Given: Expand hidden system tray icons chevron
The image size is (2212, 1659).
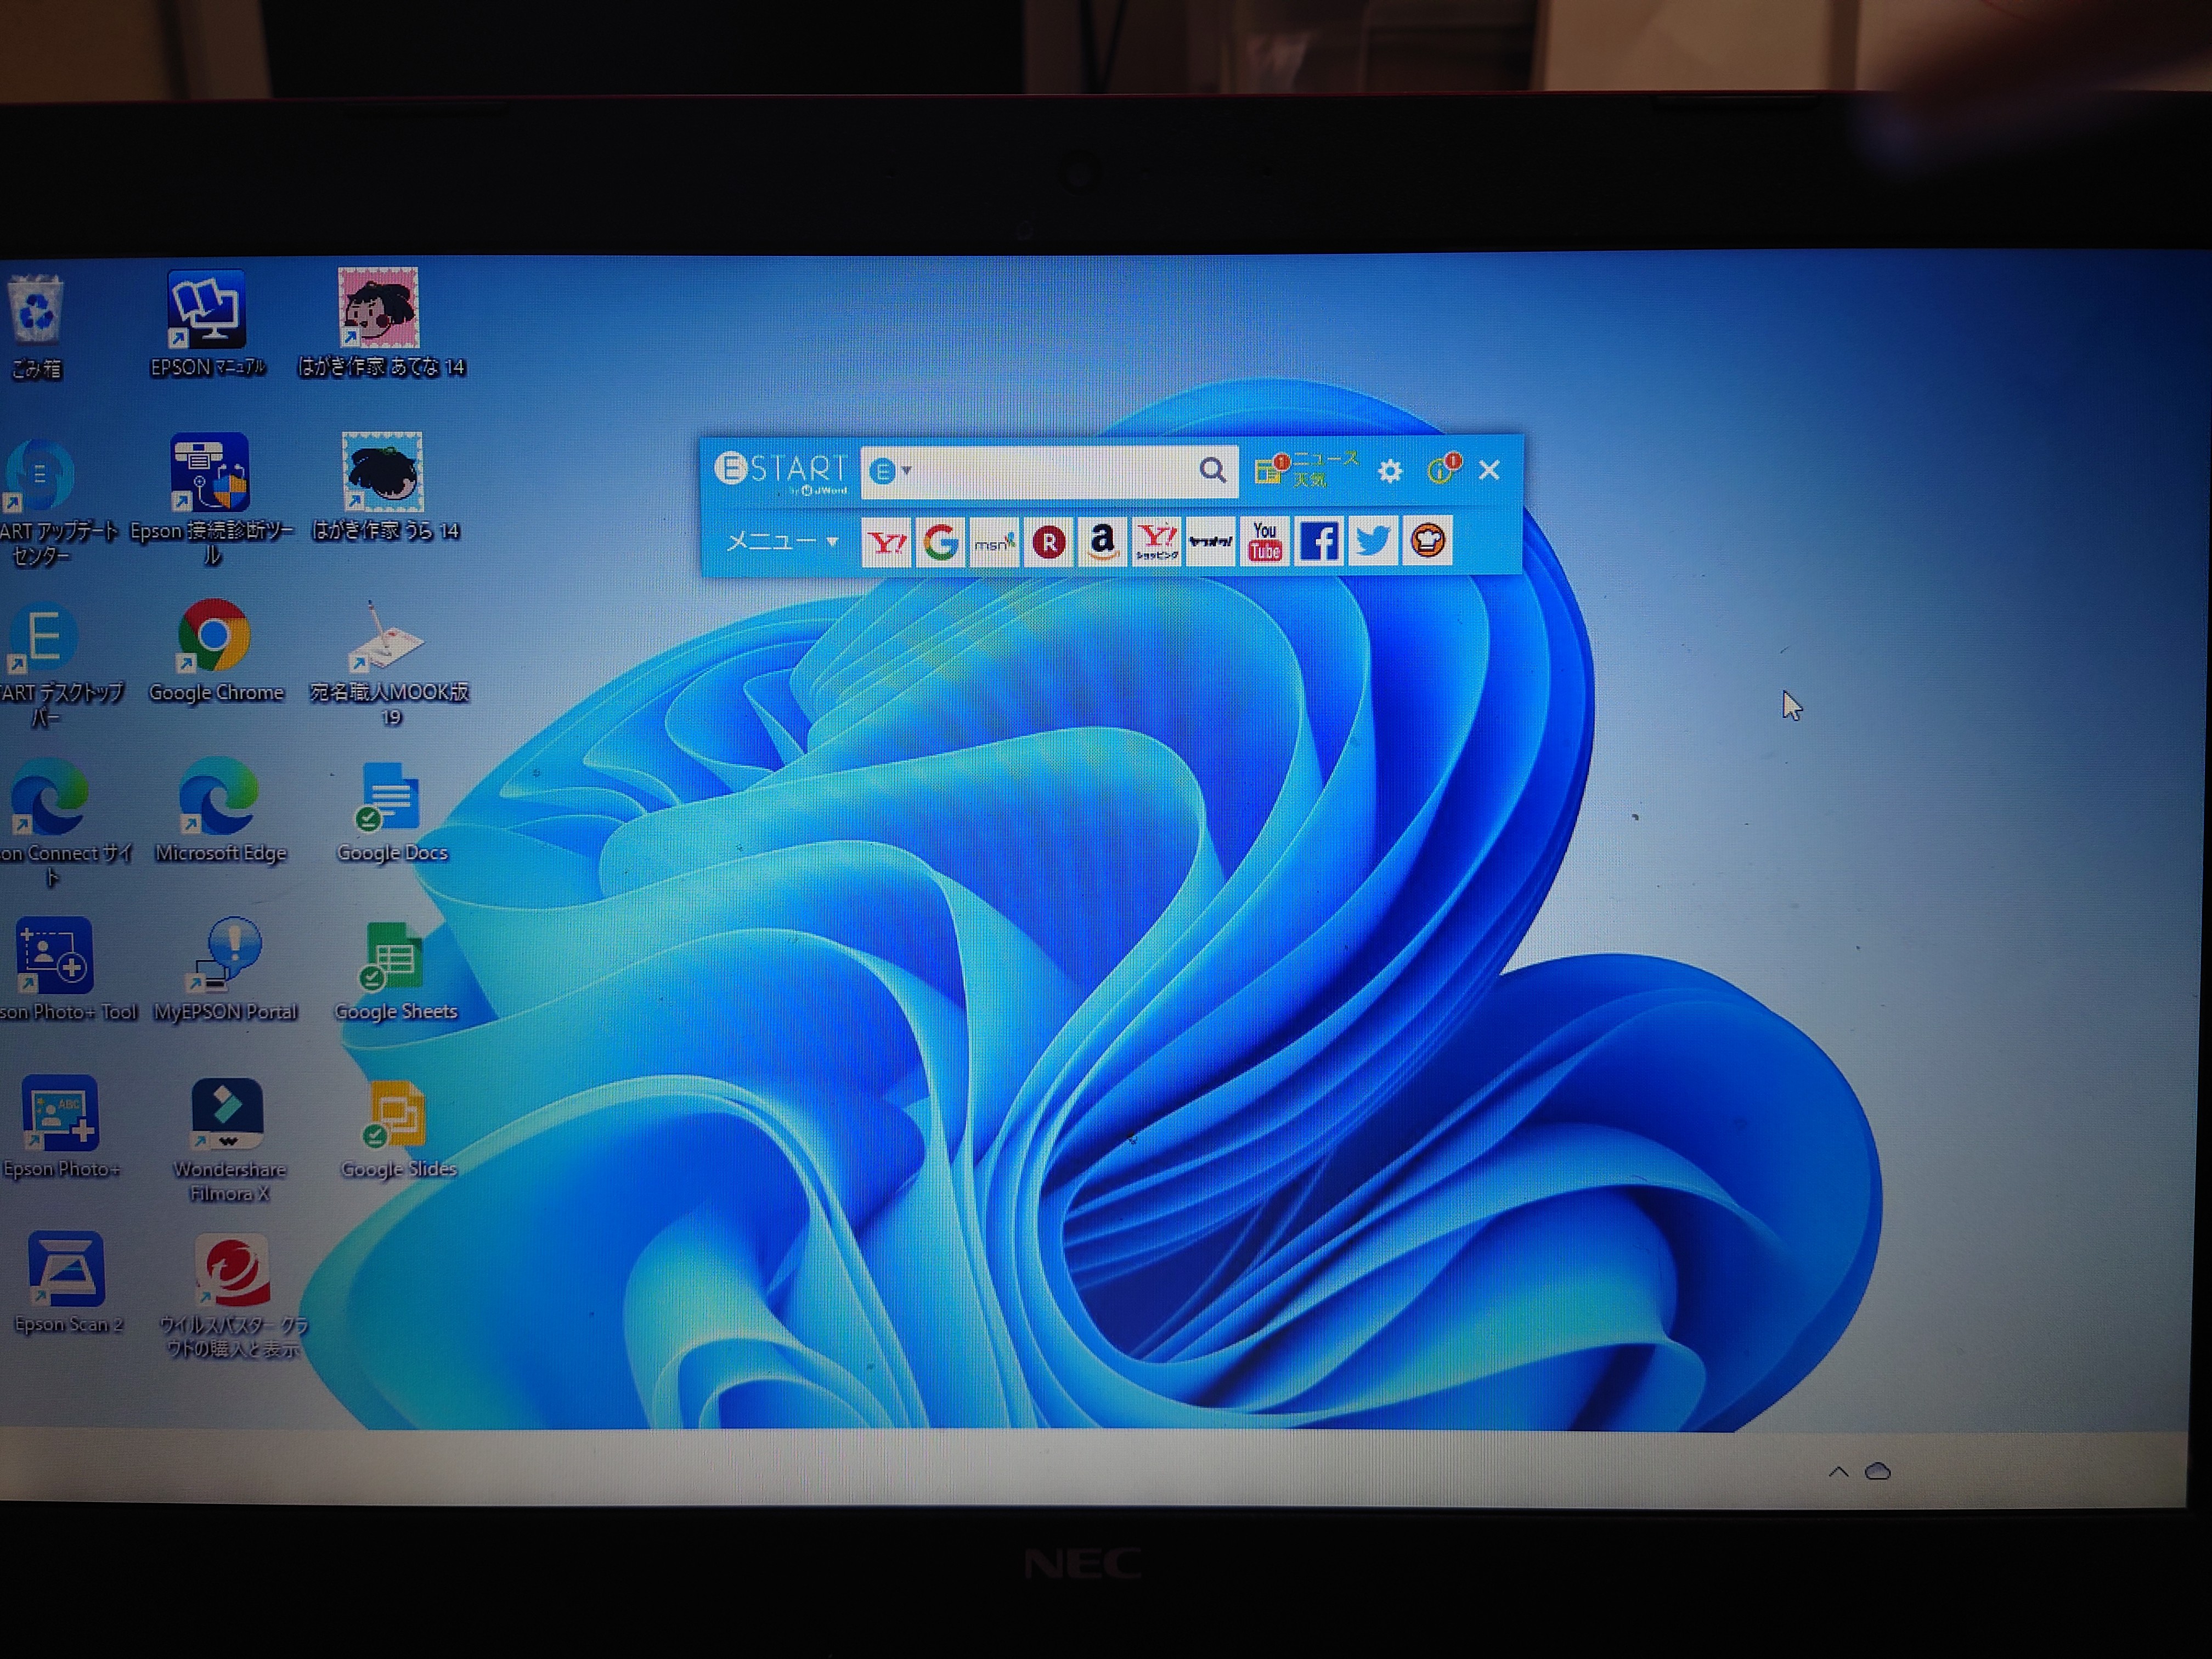Looking at the screenshot, I should pos(1838,1471).
